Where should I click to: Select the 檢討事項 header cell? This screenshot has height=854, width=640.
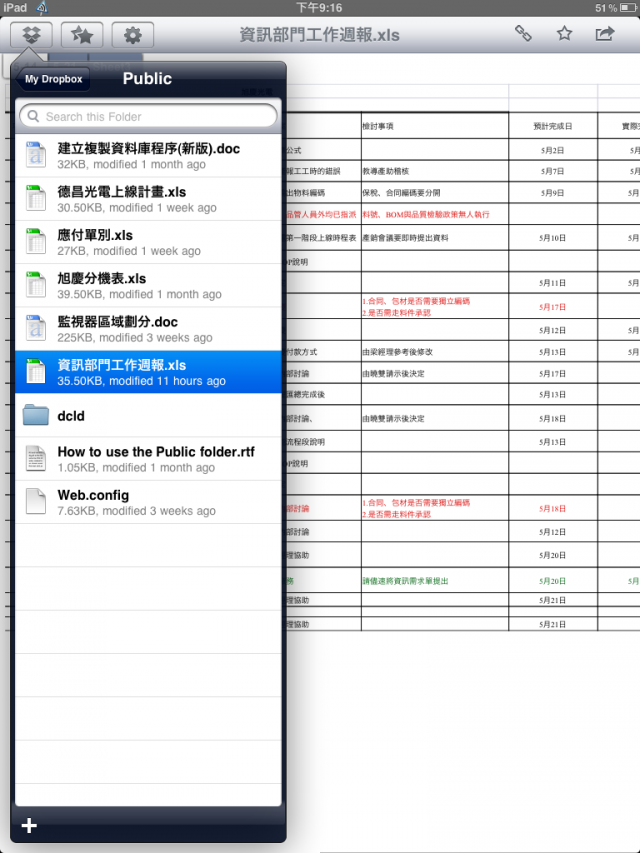(x=435, y=126)
